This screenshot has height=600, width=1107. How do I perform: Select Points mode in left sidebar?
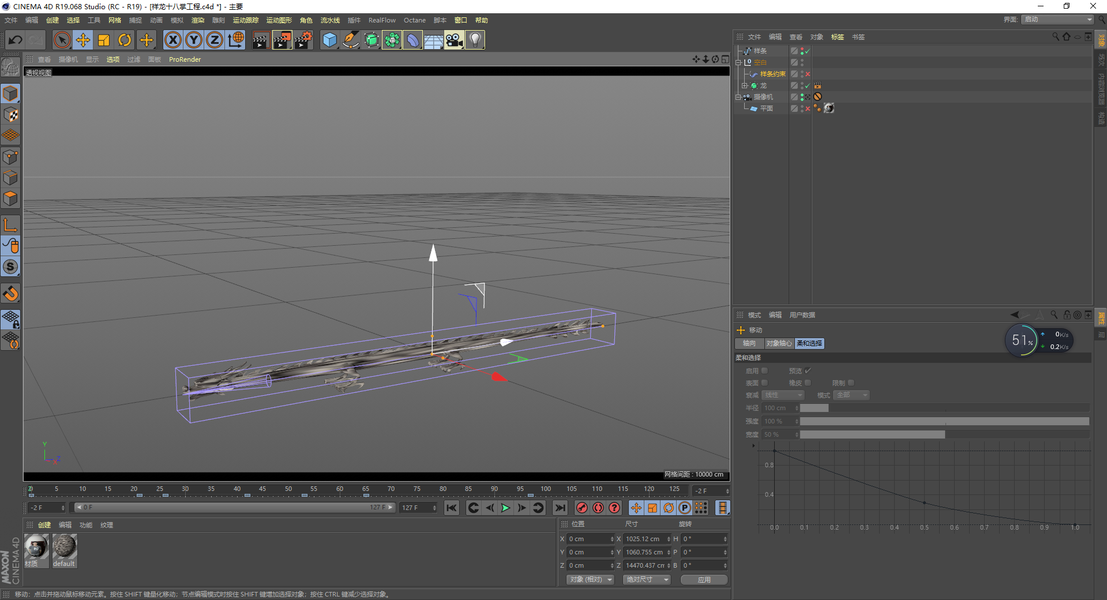click(x=11, y=157)
